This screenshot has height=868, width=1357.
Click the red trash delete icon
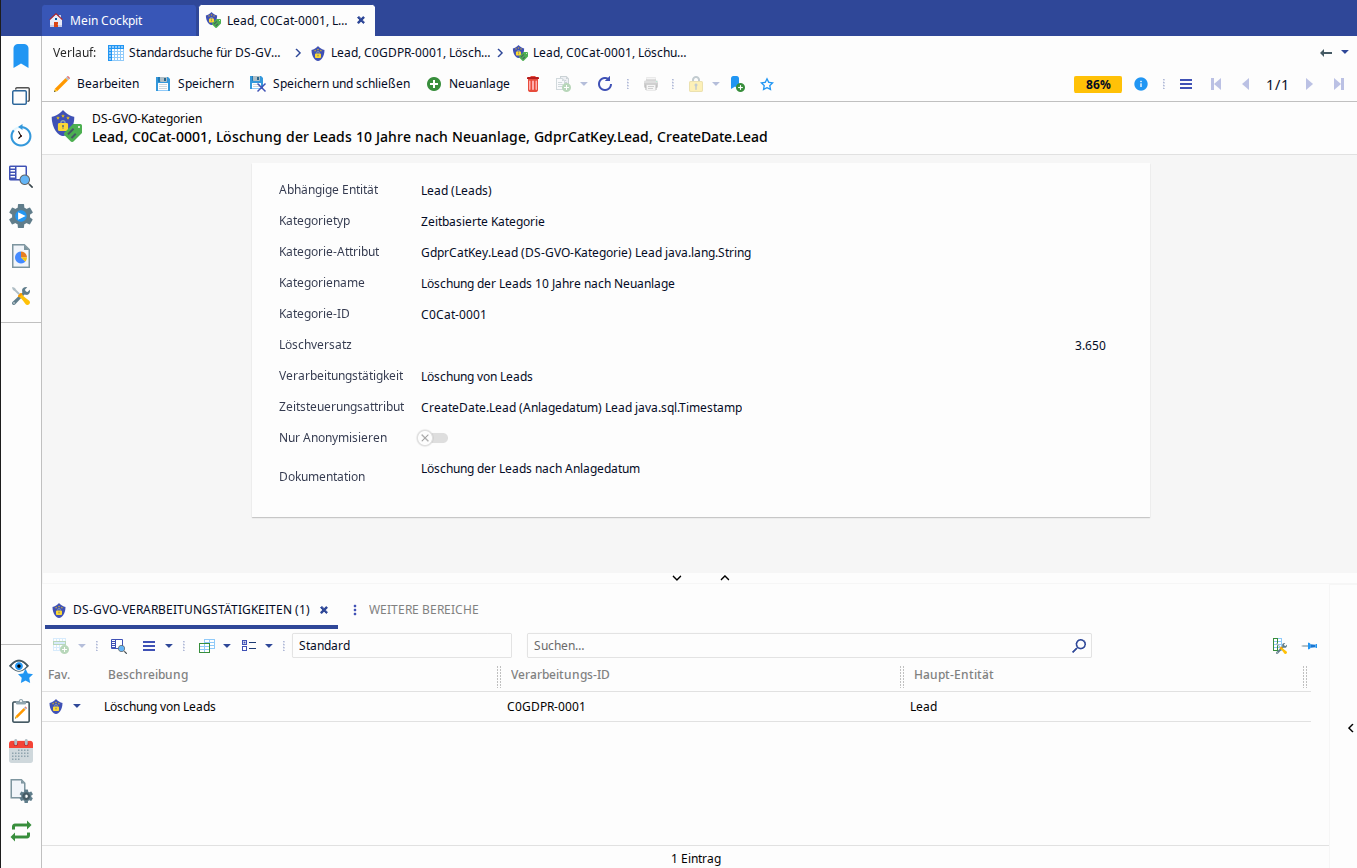tap(533, 84)
